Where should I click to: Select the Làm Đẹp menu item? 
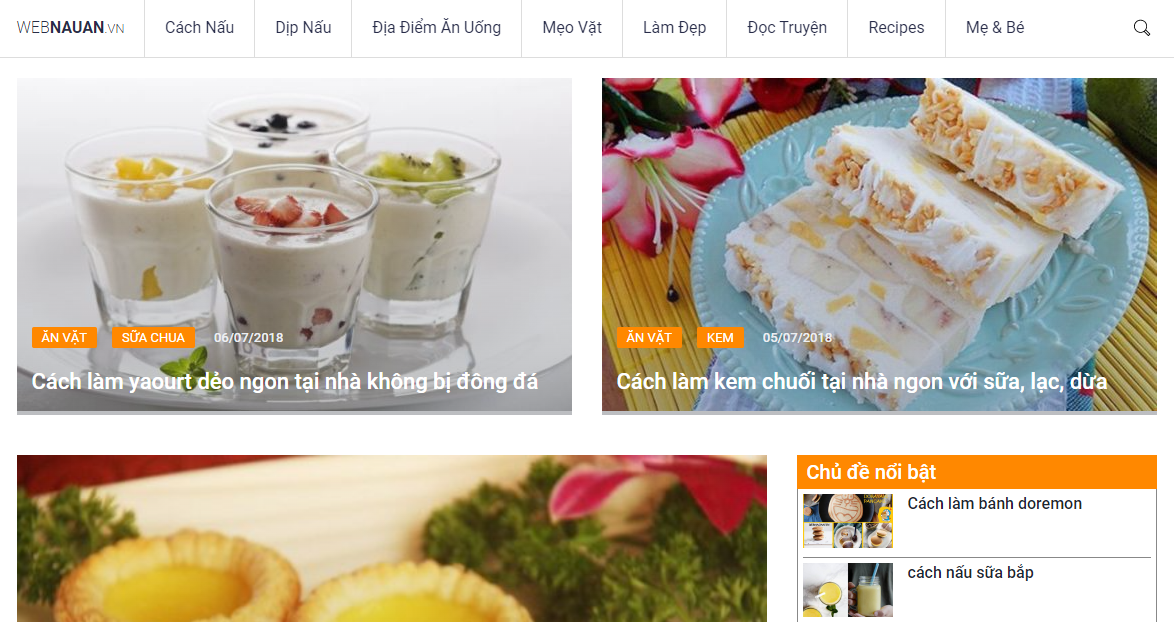click(674, 28)
